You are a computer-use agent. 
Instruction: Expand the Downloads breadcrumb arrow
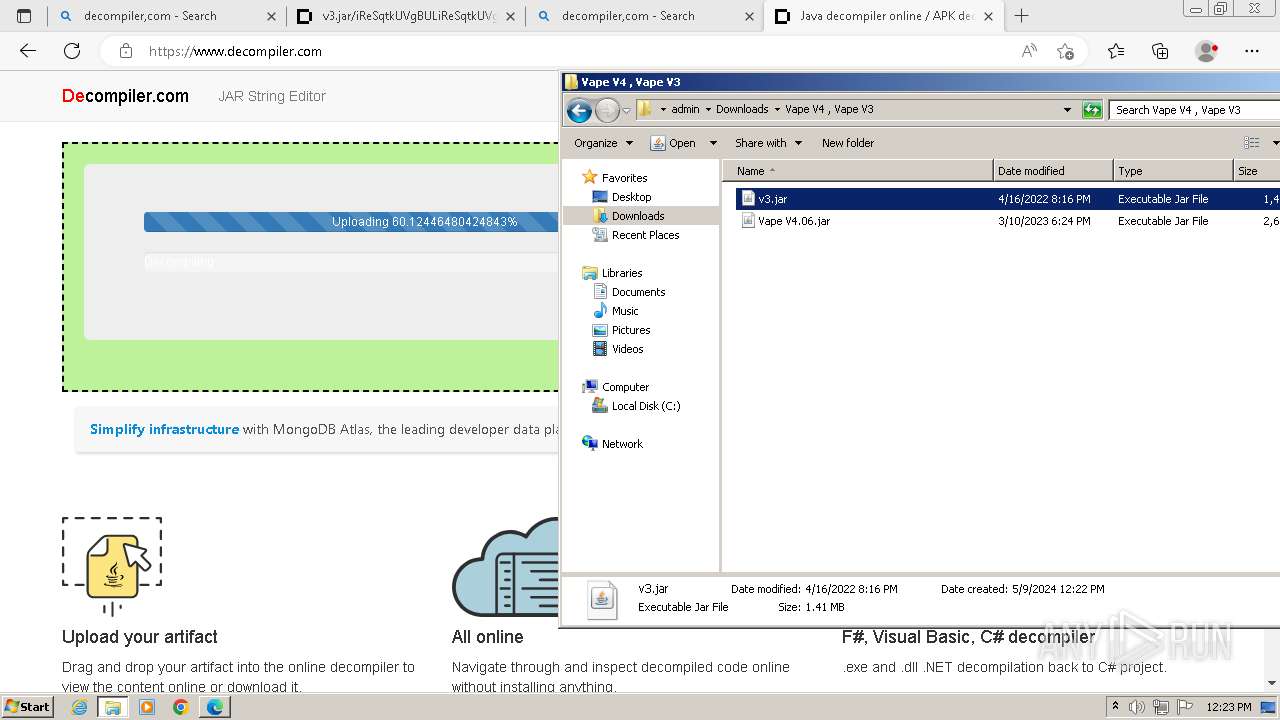[x=777, y=110]
